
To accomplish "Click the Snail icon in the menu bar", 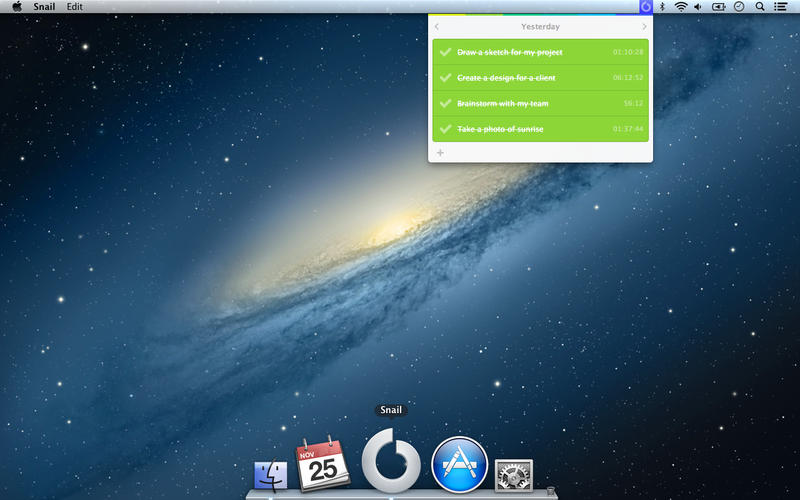I will coord(646,6).
